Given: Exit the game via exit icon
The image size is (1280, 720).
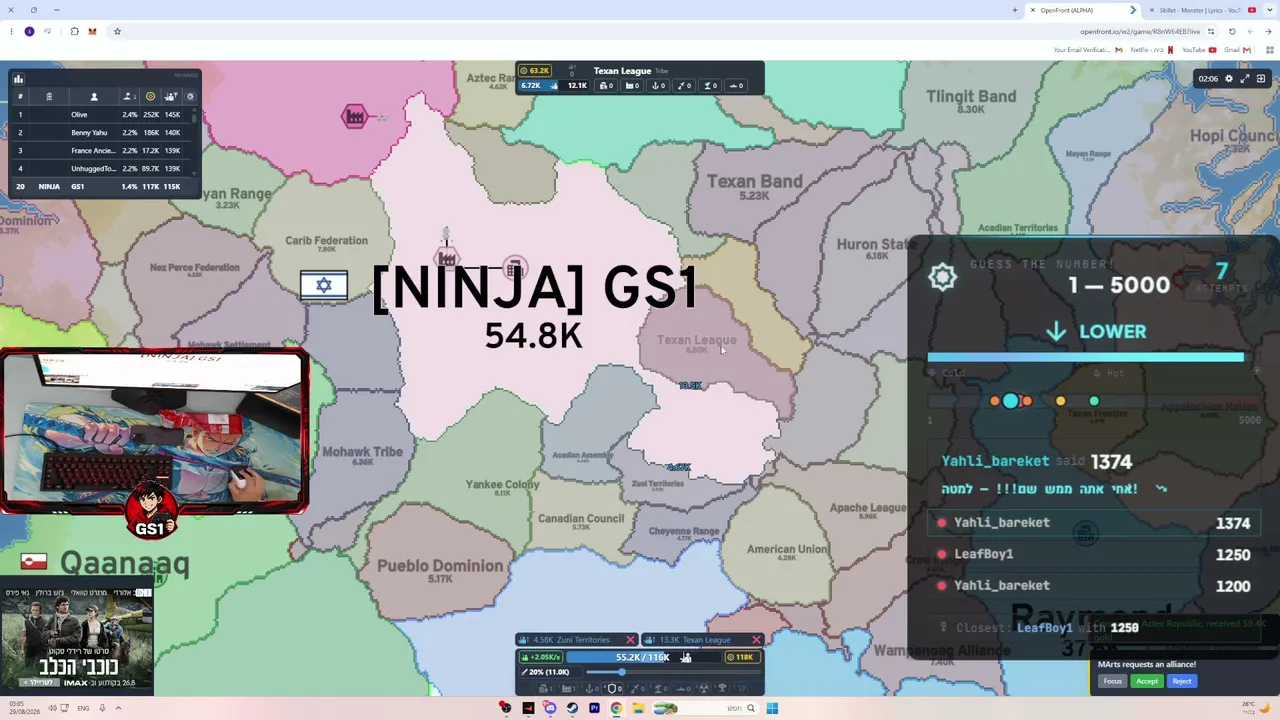Looking at the screenshot, I should pyautogui.click(x=1261, y=79).
